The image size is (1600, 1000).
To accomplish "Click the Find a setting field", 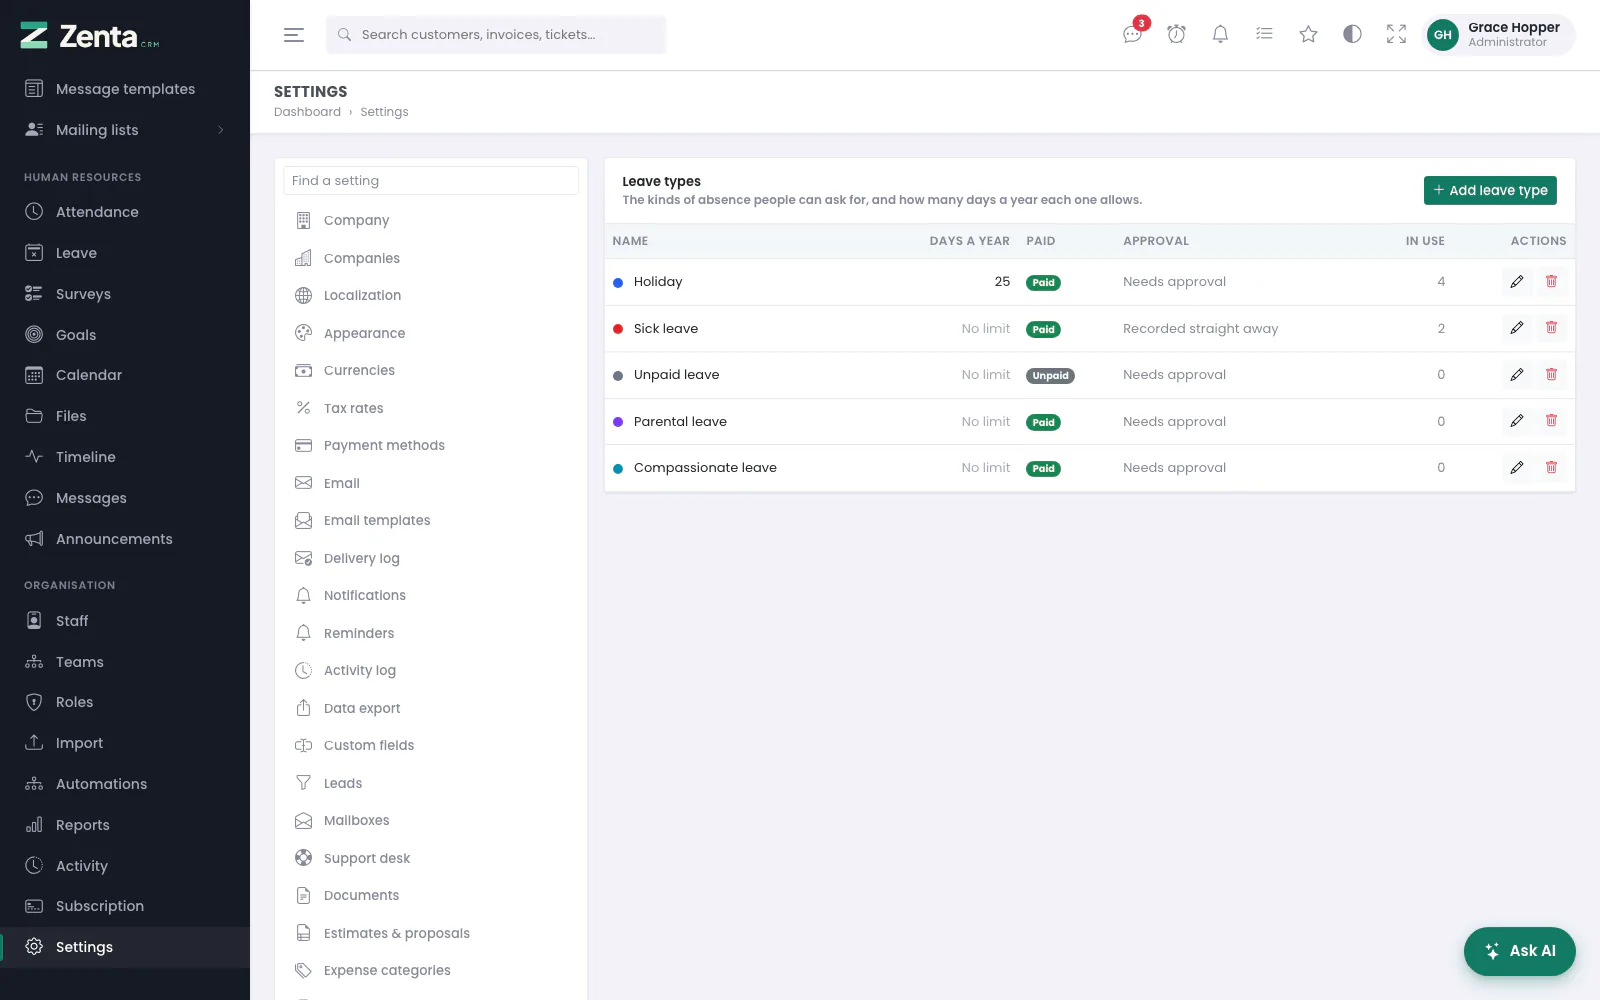I will [431, 181].
